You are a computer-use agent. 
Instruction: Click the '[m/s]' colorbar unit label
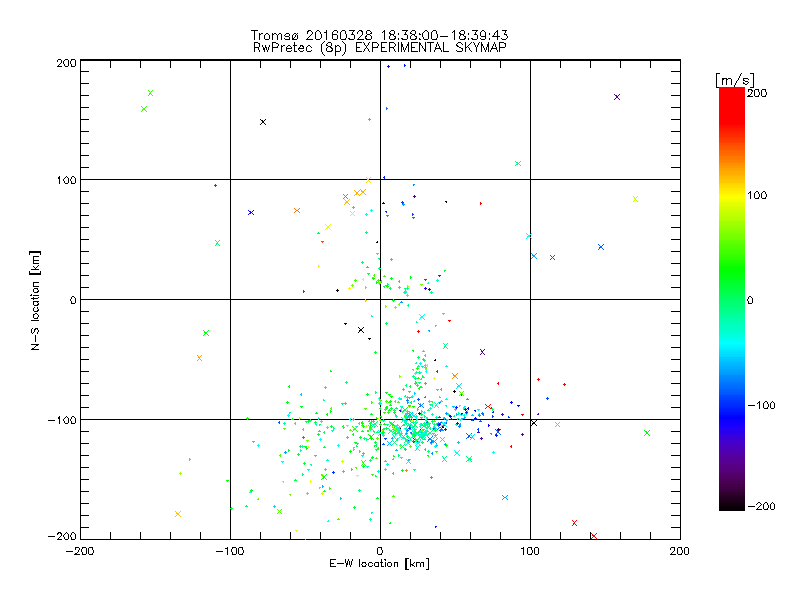click(x=735, y=80)
